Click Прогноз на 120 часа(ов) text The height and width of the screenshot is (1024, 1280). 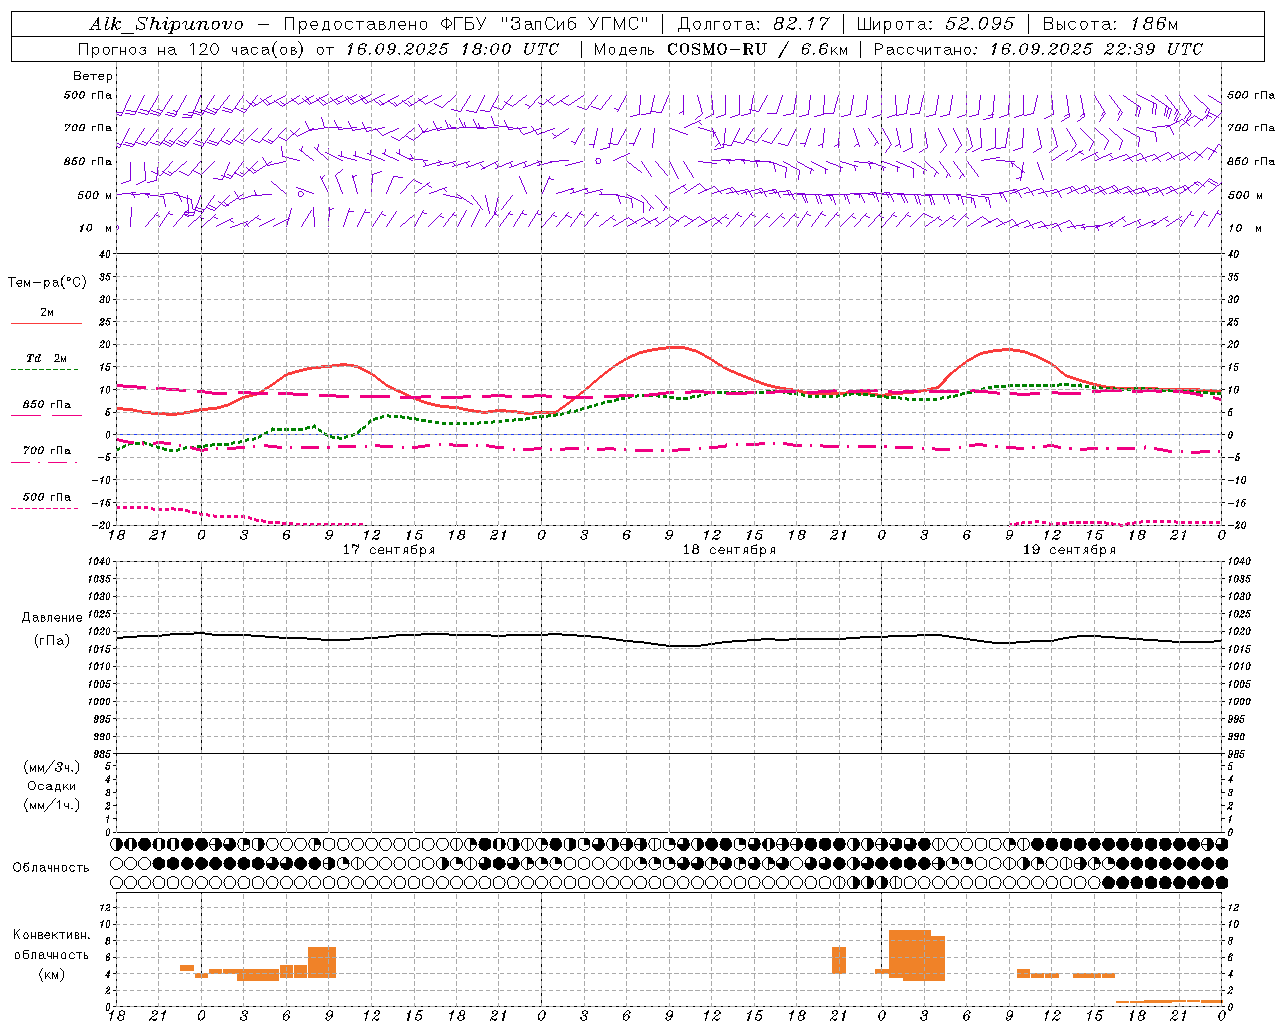click(x=191, y=49)
